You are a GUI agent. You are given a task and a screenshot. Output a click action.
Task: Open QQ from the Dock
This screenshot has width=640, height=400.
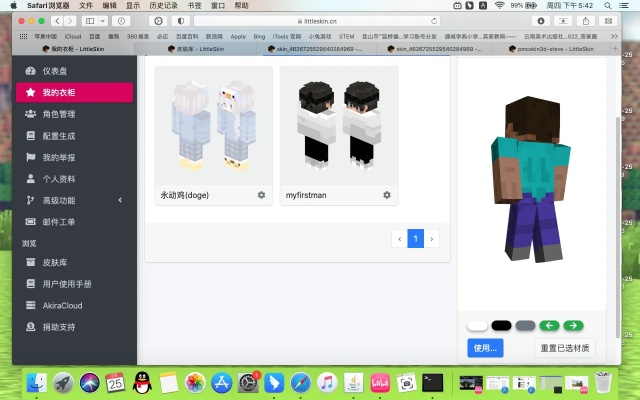(x=142, y=383)
